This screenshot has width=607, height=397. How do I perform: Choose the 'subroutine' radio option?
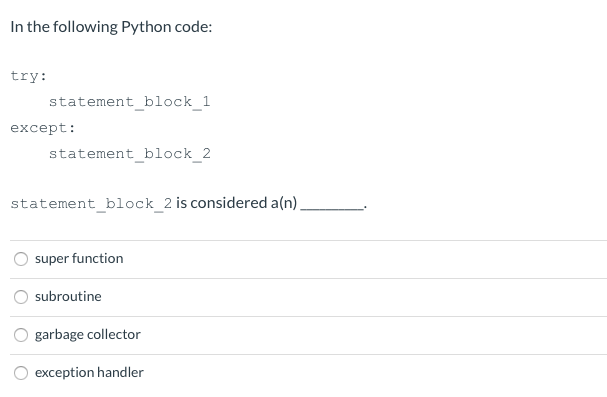(x=21, y=297)
